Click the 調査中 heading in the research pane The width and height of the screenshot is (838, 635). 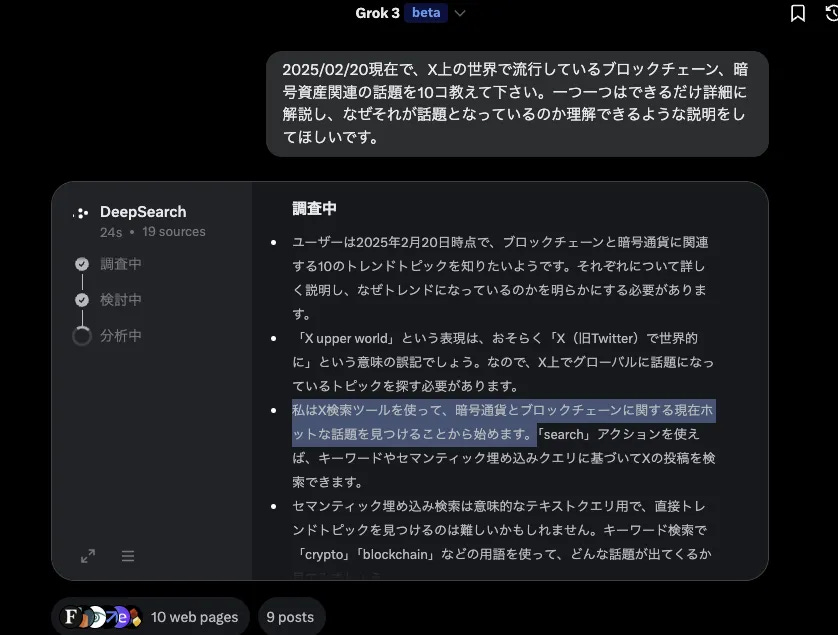[x=314, y=208]
